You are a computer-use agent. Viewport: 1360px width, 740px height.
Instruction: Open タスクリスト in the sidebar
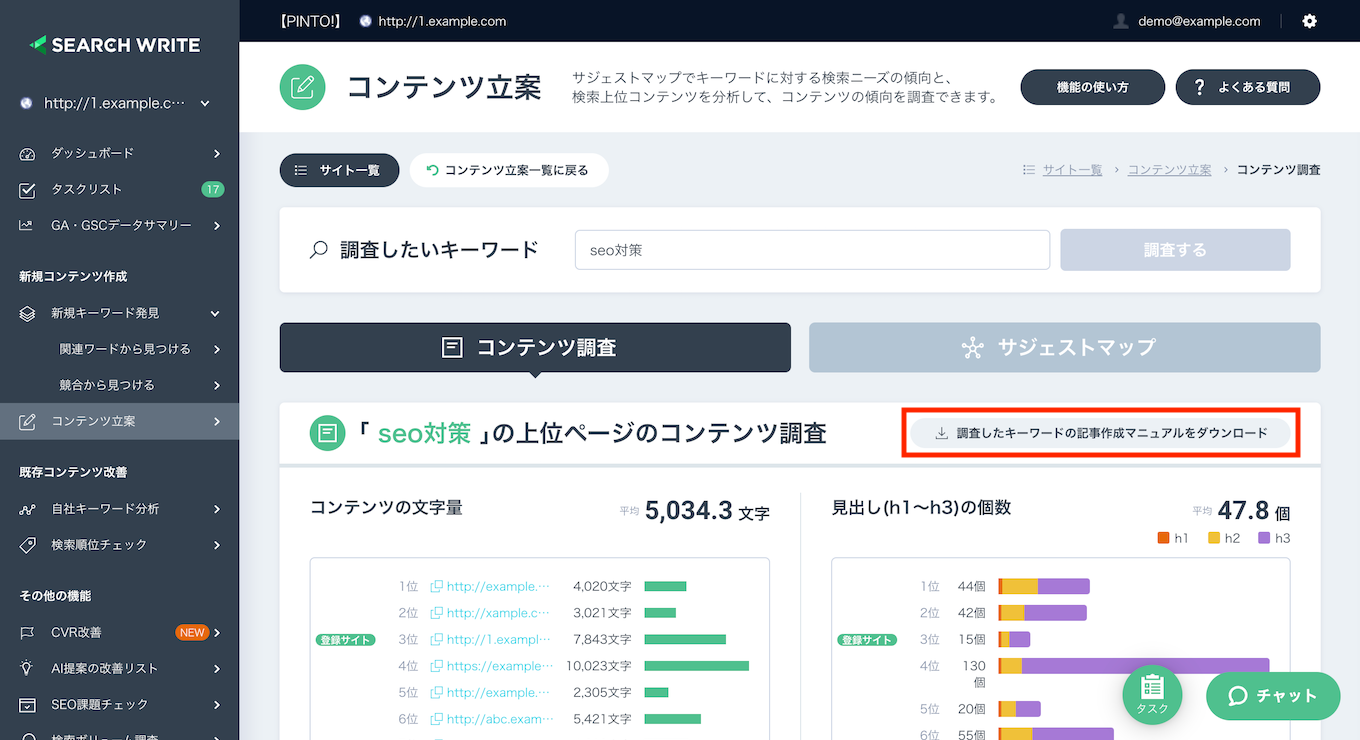click(x=87, y=189)
